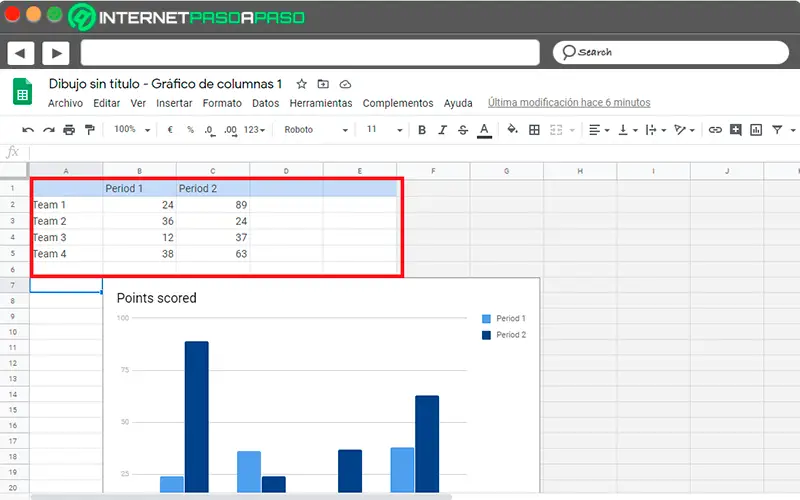
Task: Open the 123 number format dropdown
Action: pos(254,130)
